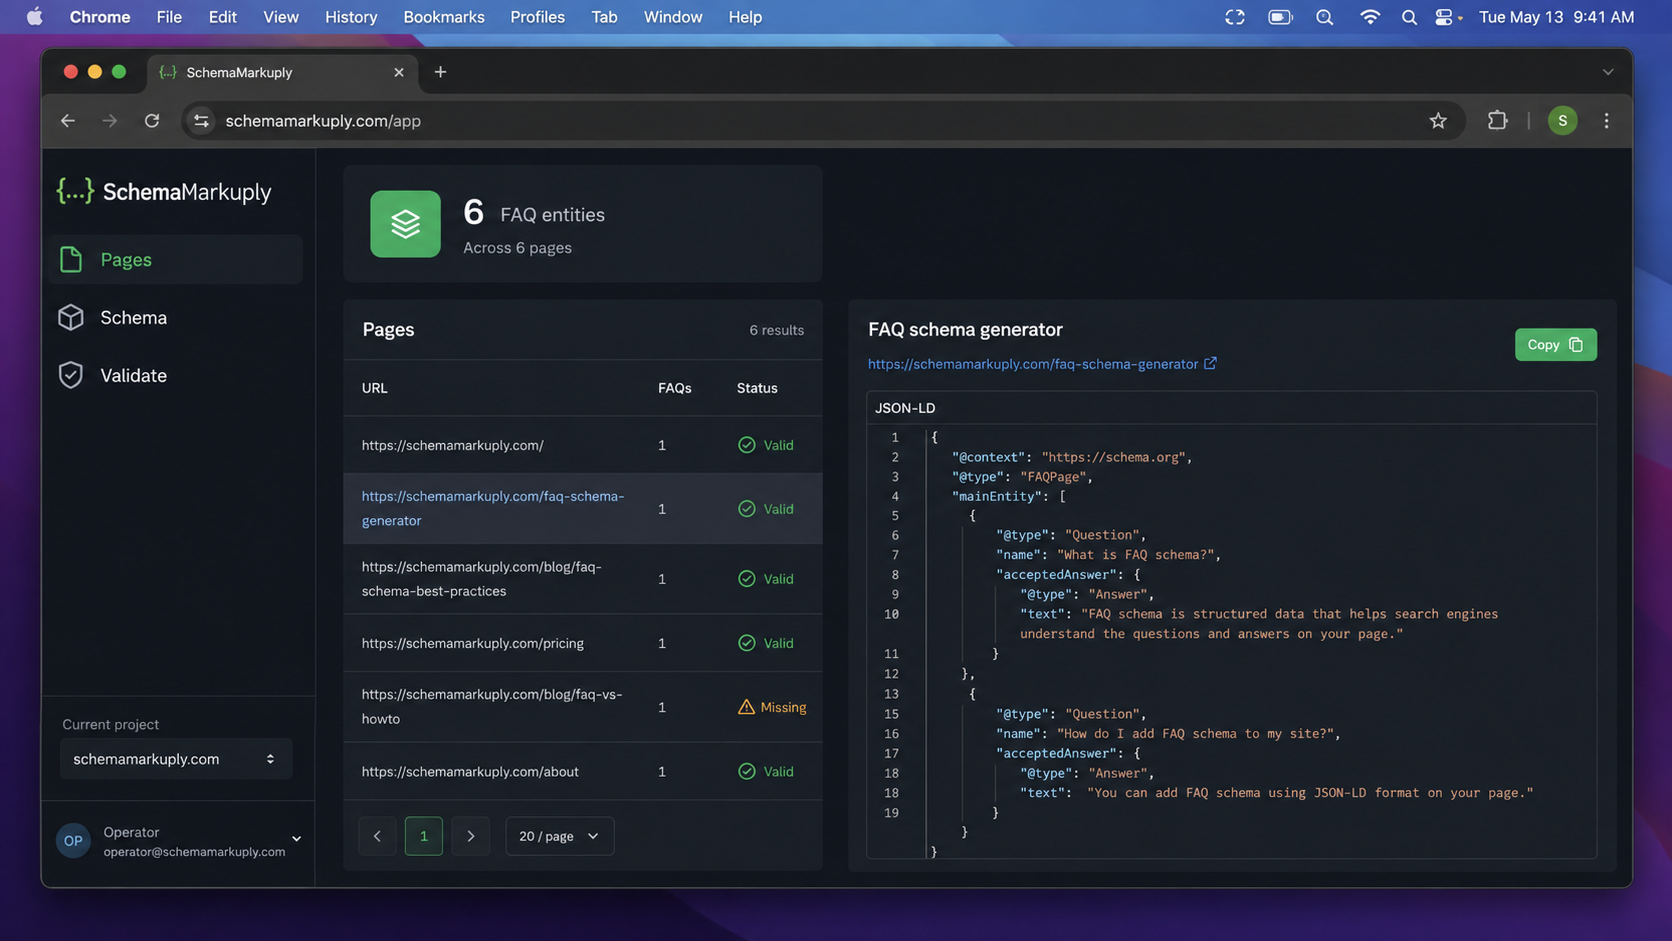Click the Schema cube icon in sidebar
The height and width of the screenshot is (941, 1672).
tap(71, 318)
